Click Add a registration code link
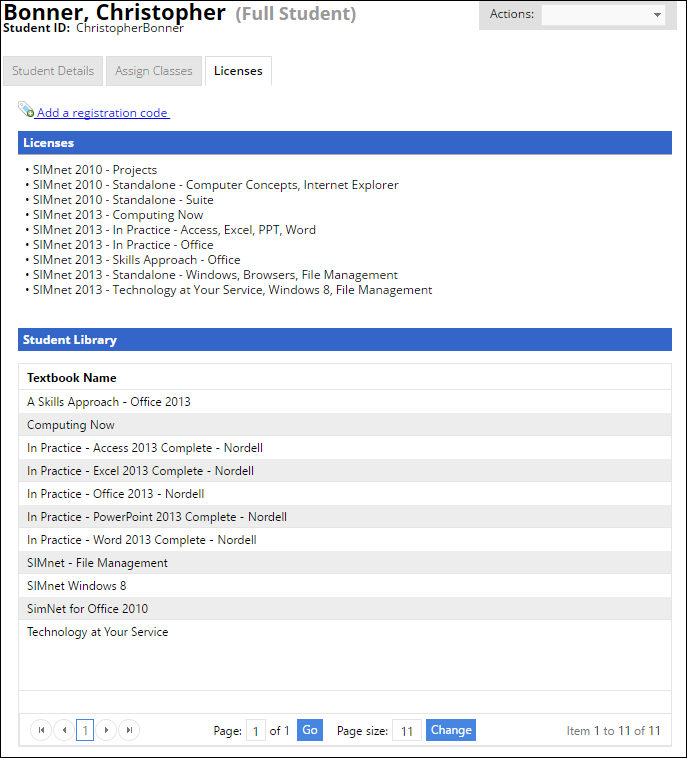The image size is (687, 758). [x=102, y=113]
